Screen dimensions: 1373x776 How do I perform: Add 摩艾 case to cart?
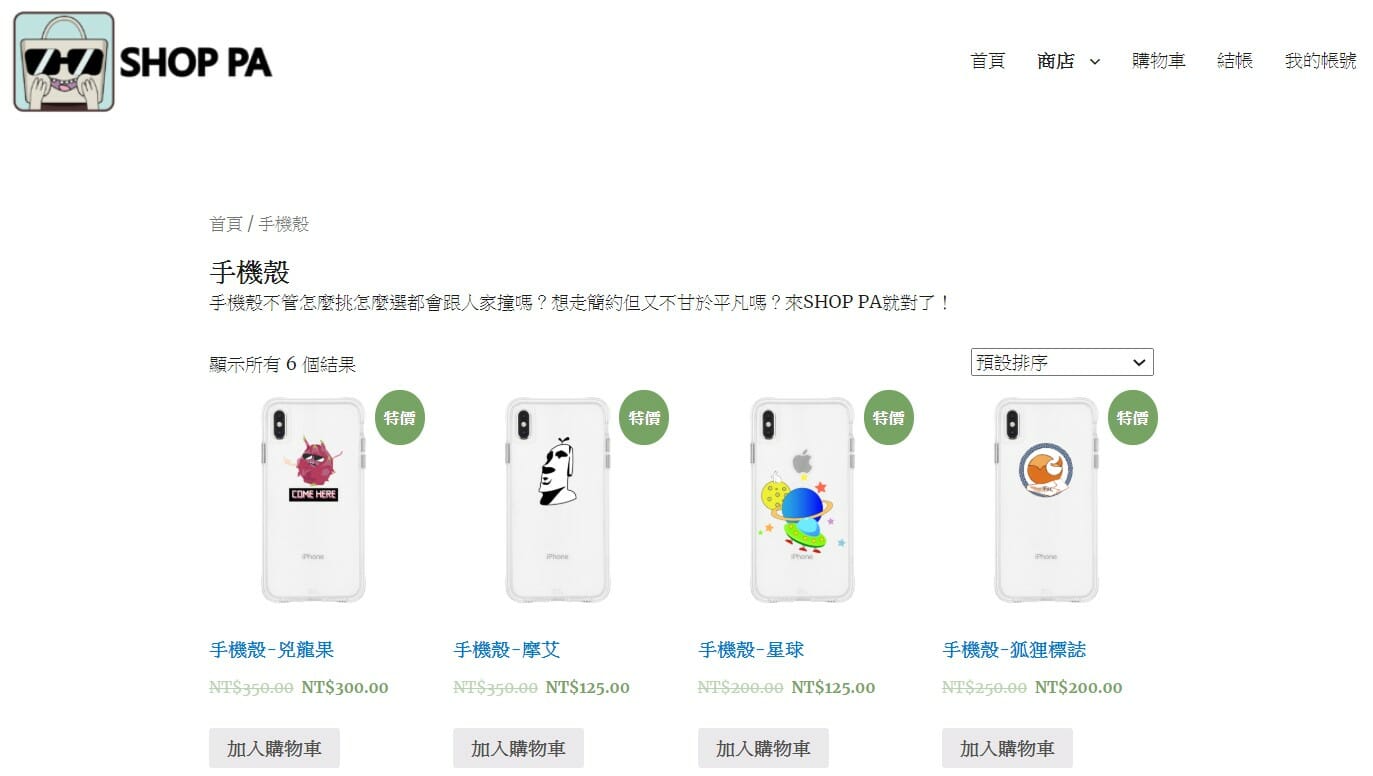coord(518,748)
